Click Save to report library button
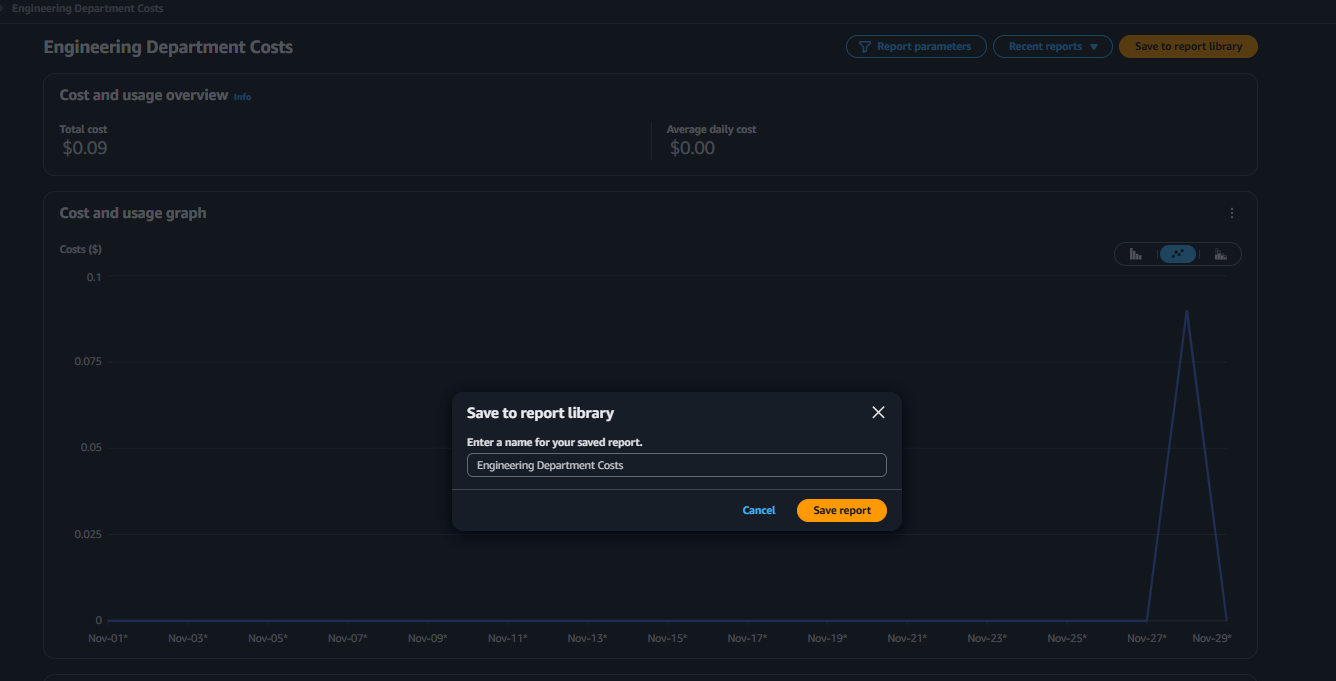The width and height of the screenshot is (1336, 681). tap(1188, 47)
